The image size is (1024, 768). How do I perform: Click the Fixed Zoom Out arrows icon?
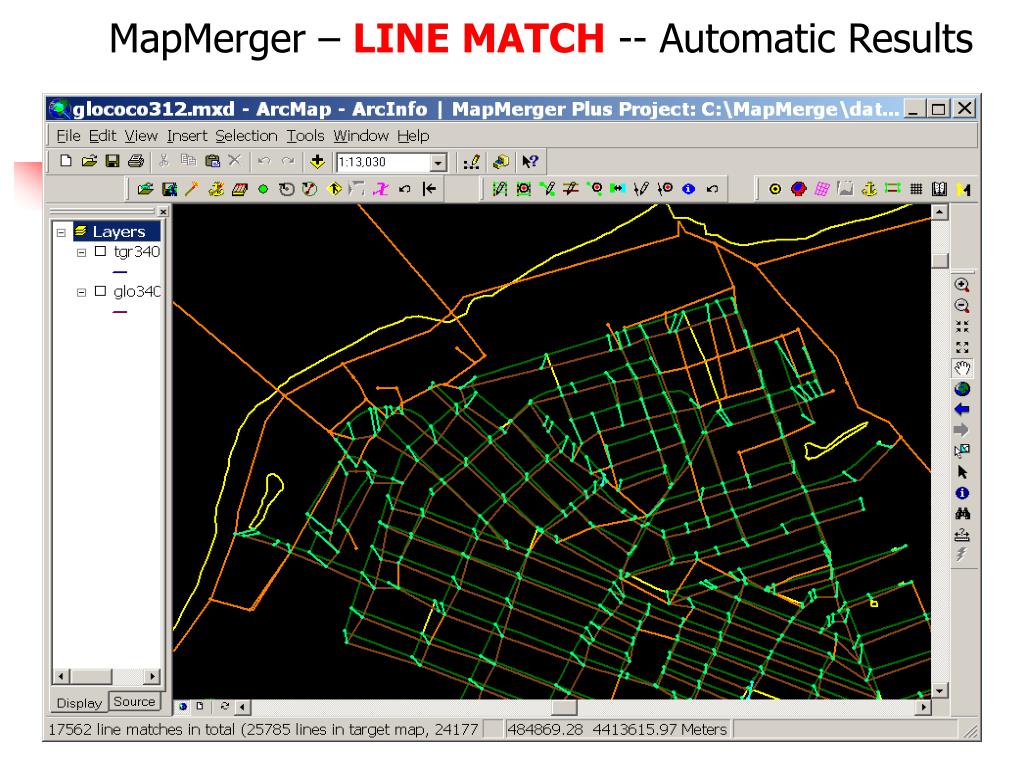coord(962,347)
